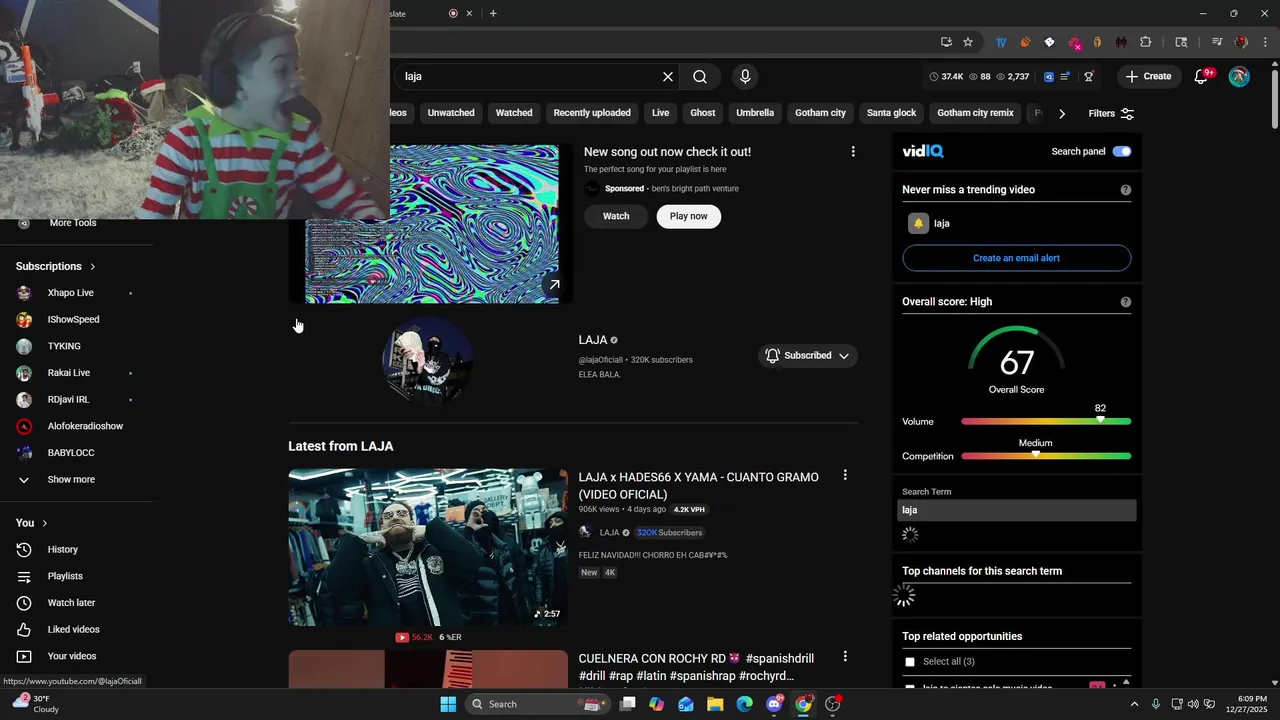Screen dimensions: 1280x720
Task: Click the vidIQ logo icon in header stats
Action: tap(1049, 77)
